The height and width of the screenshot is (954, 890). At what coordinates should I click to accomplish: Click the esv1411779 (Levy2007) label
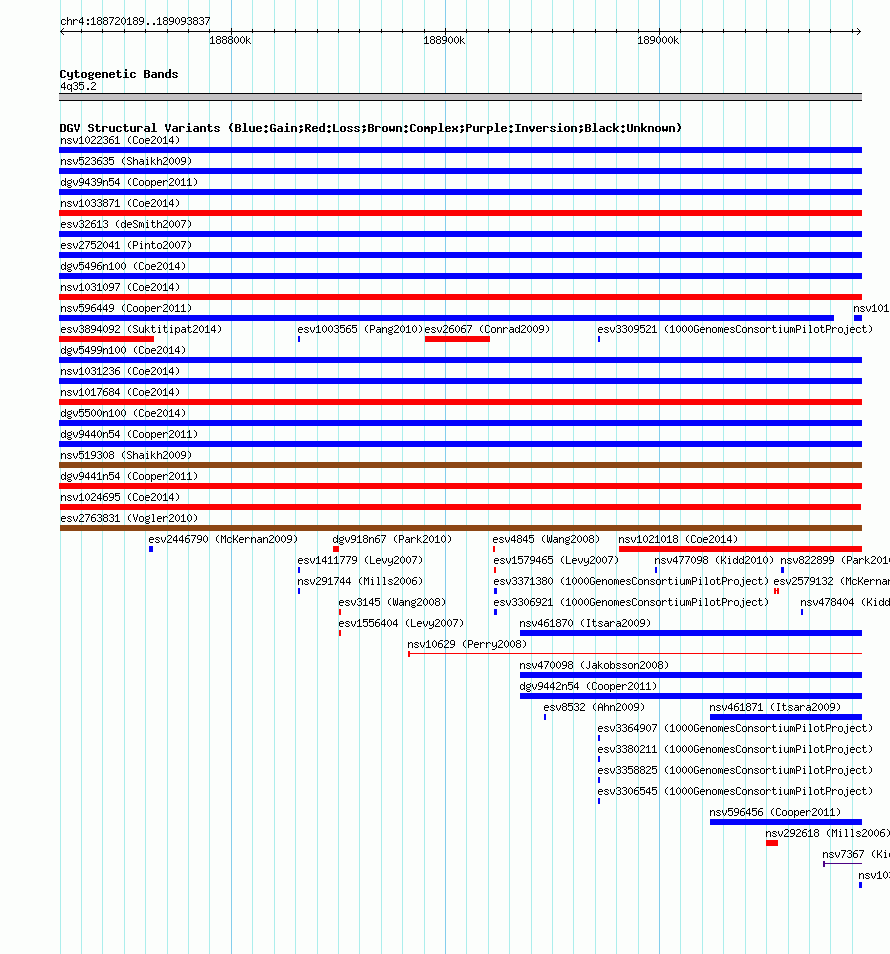(x=360, y=560)
